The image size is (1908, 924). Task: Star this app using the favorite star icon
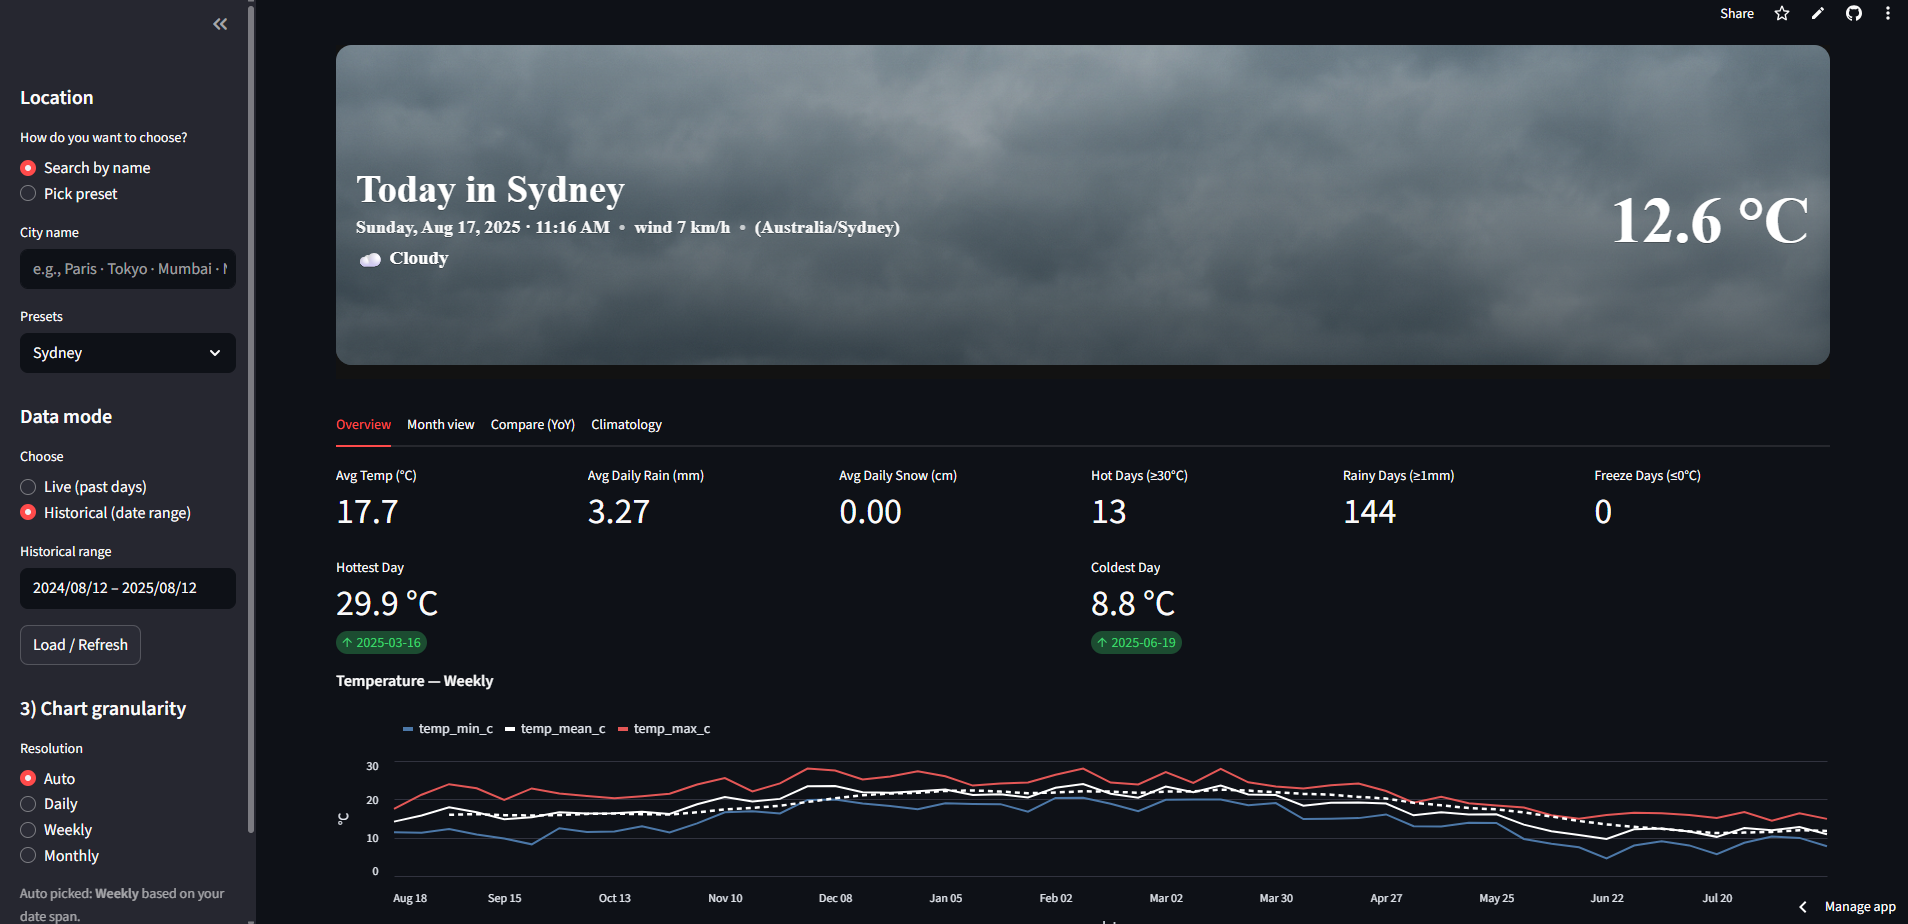[1782, 14]
